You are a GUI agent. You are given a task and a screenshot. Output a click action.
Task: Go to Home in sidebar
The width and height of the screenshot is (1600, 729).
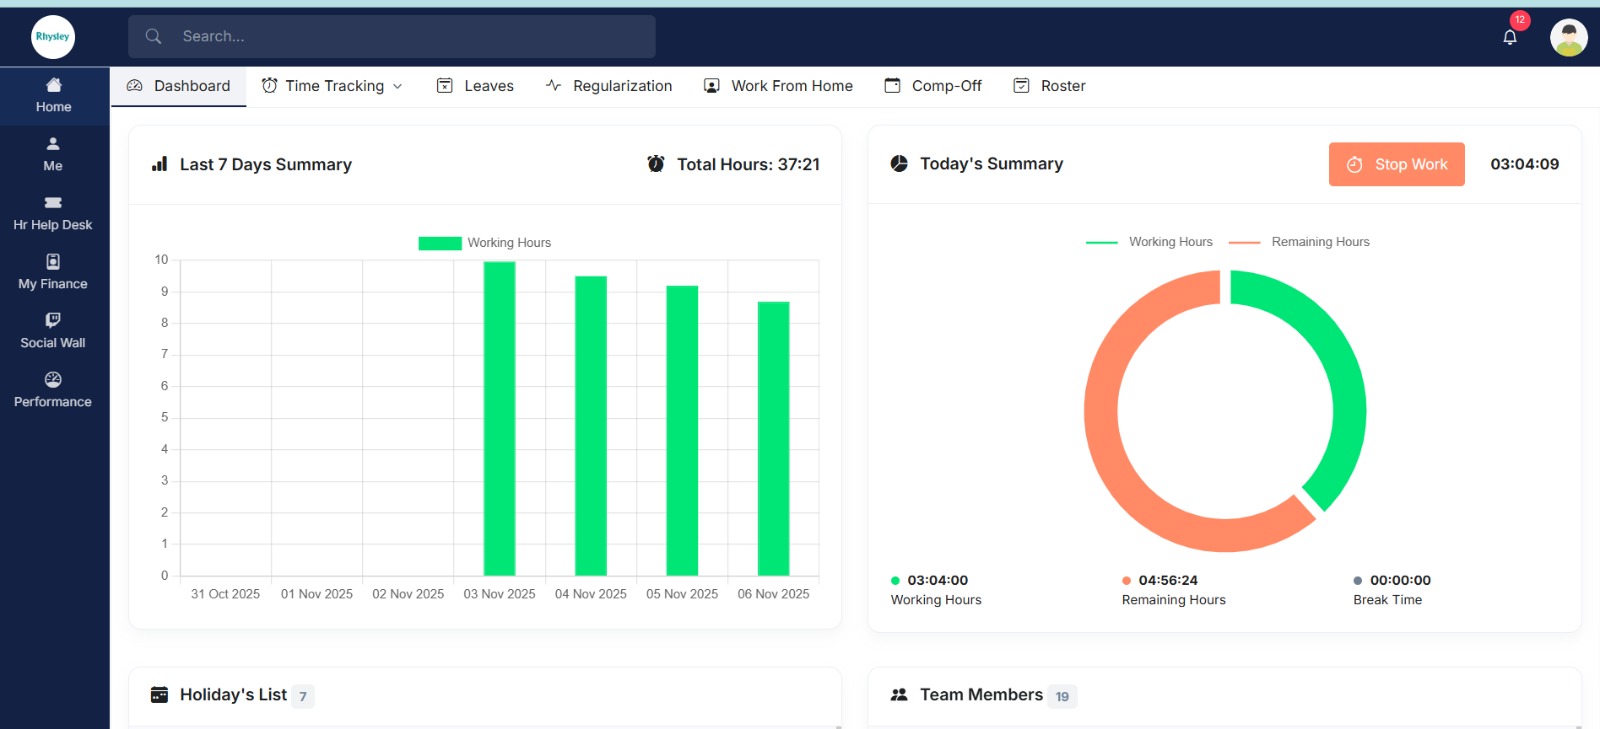(53, 95)
